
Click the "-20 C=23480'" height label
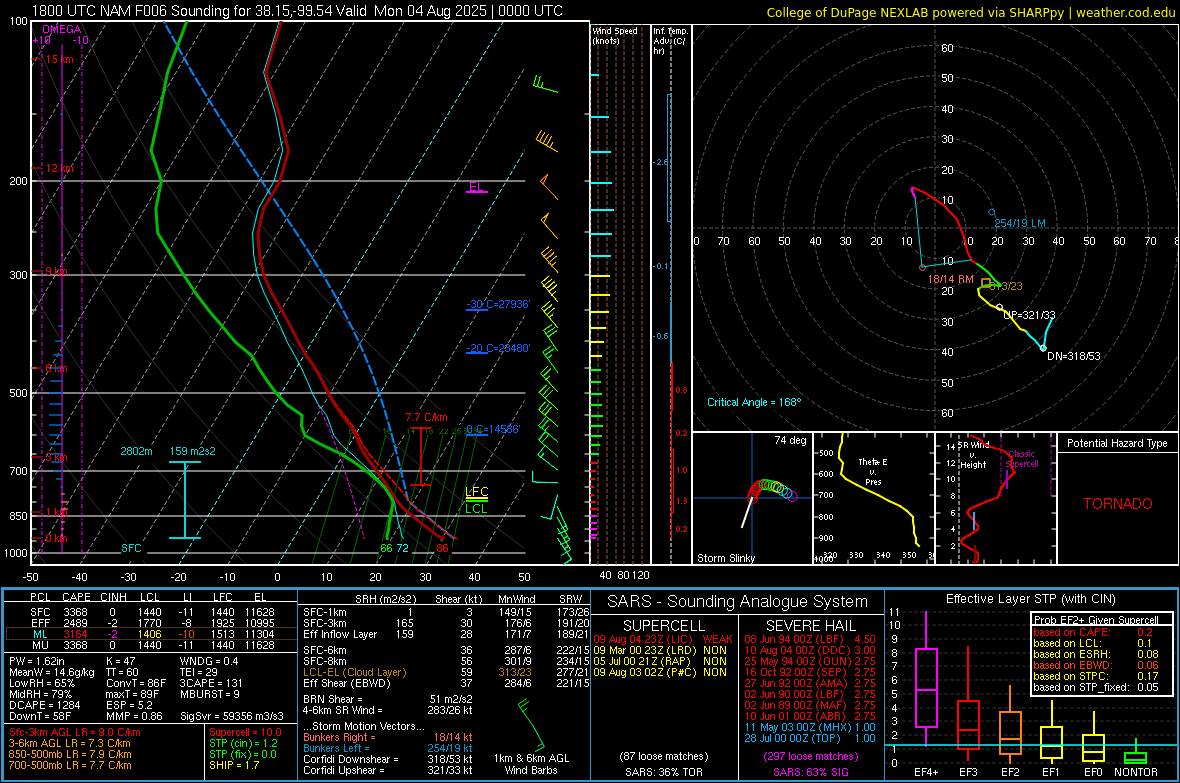[498, 349]
